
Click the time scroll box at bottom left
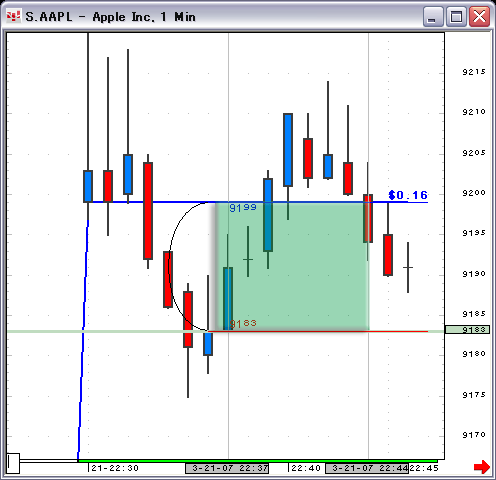click(x=13, y=463)
